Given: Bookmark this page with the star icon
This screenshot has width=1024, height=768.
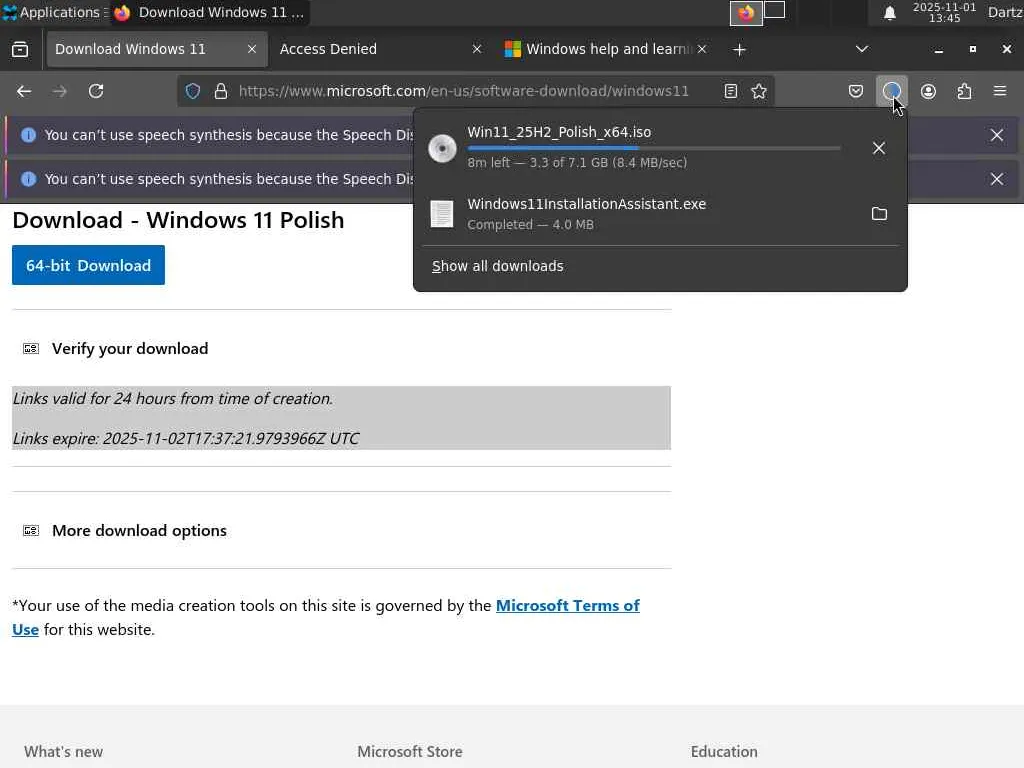Looking at the screenshot, I should 759,91.
